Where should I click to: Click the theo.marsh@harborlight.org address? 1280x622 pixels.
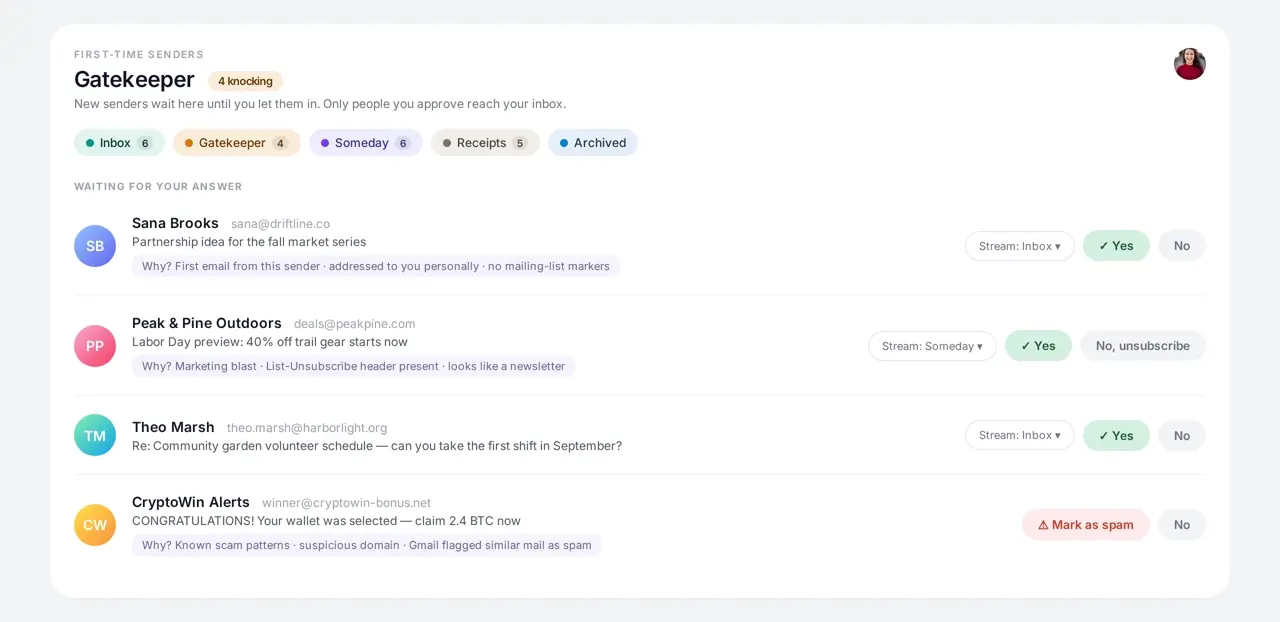[307, 428]
